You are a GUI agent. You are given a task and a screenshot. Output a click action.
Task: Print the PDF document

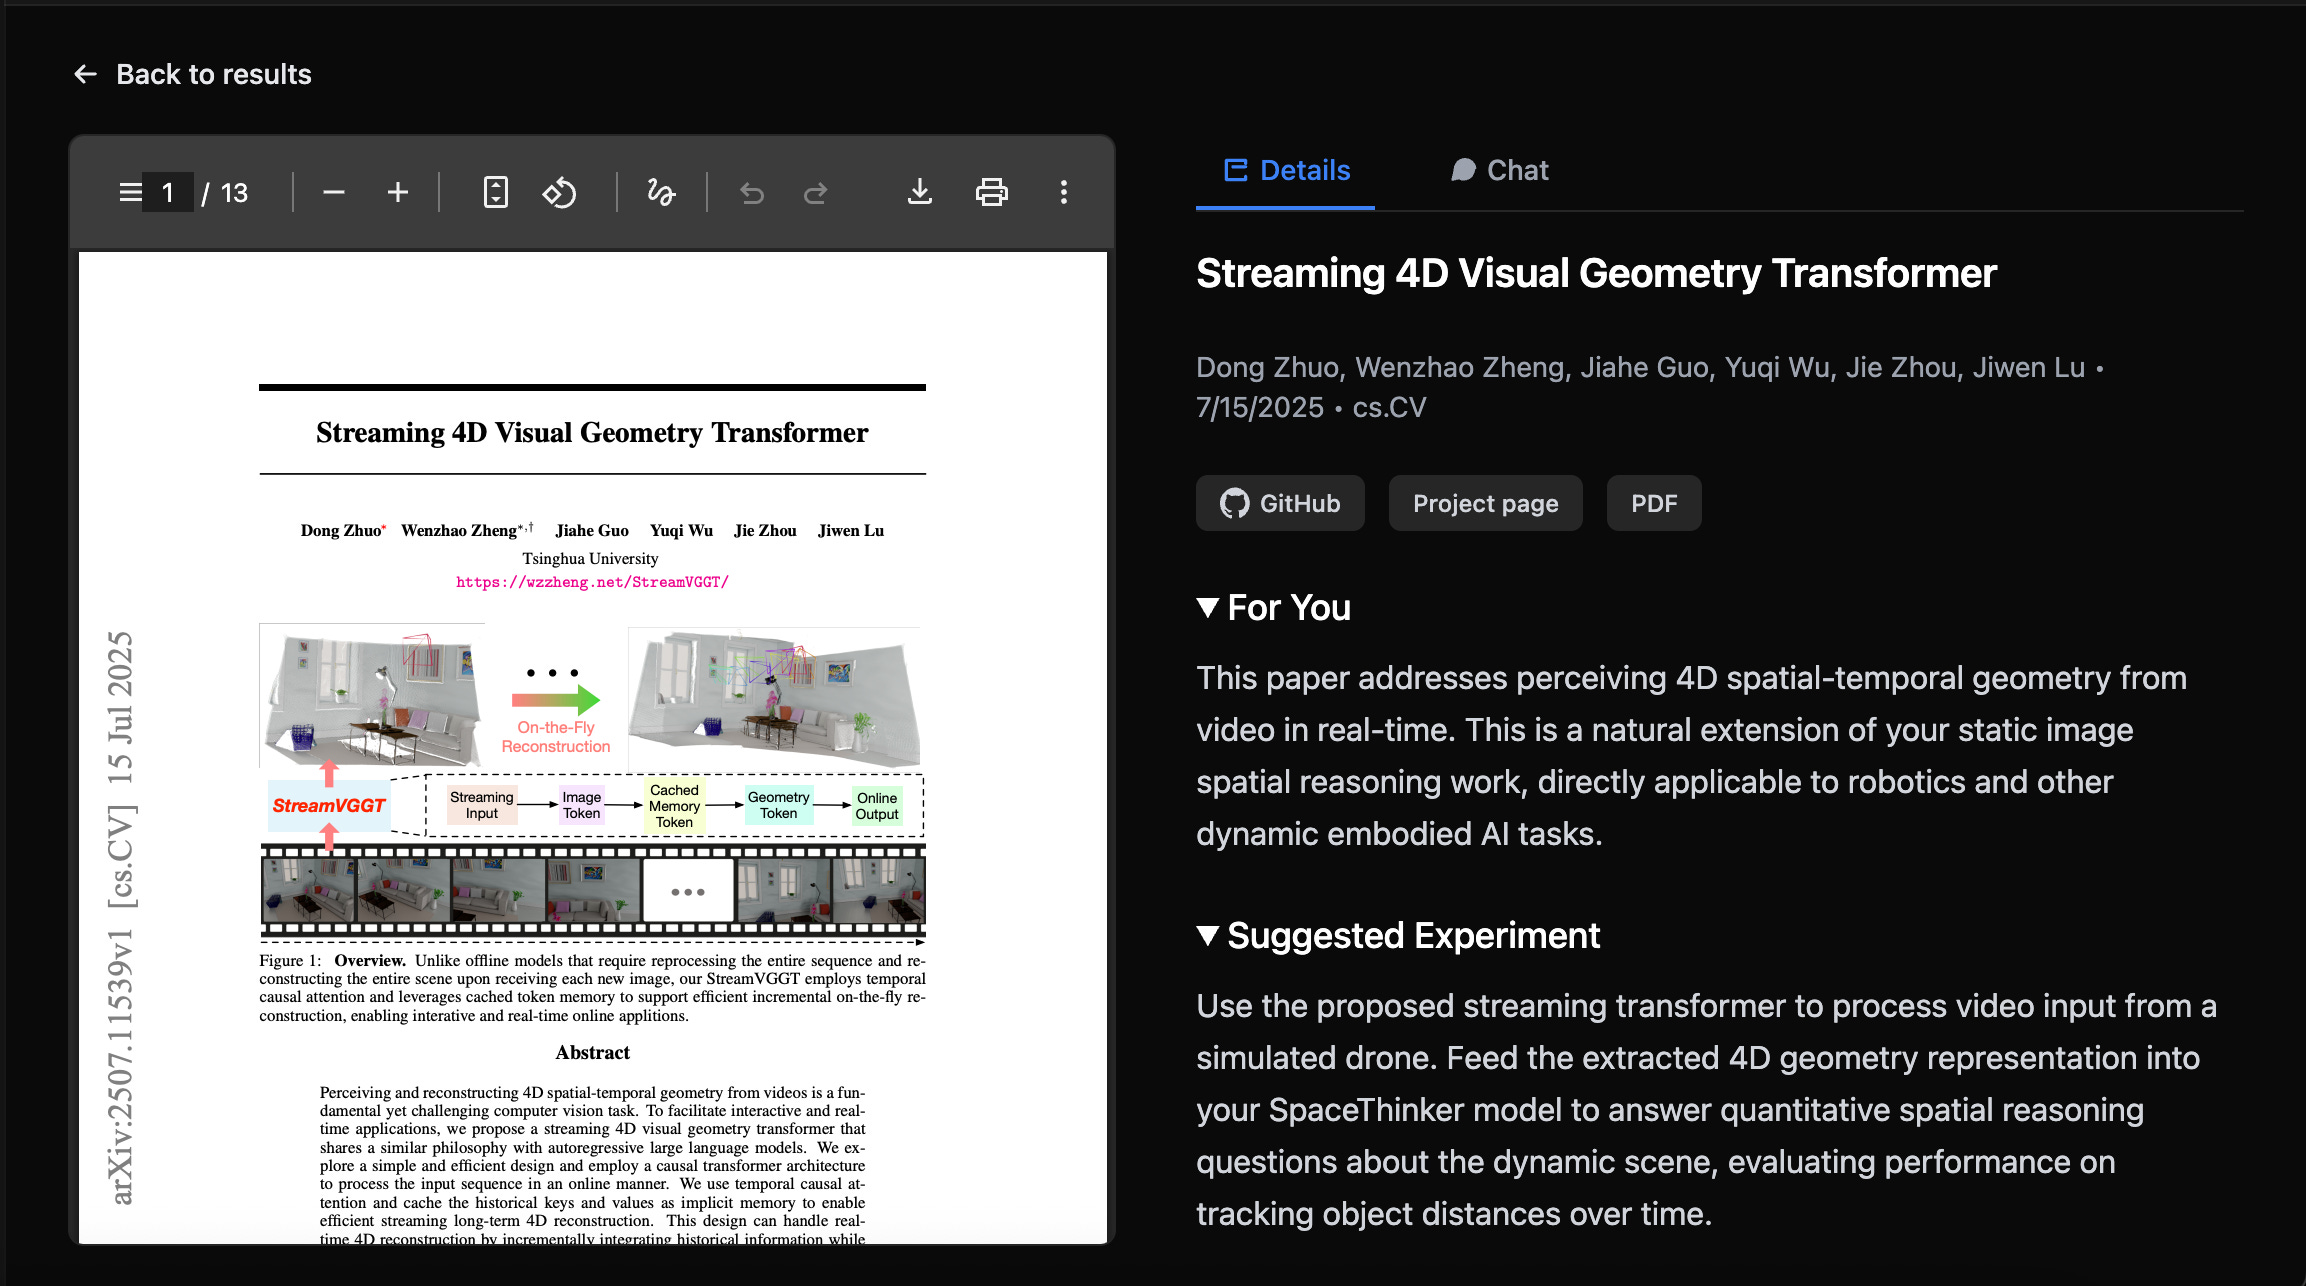coord(991,192)
